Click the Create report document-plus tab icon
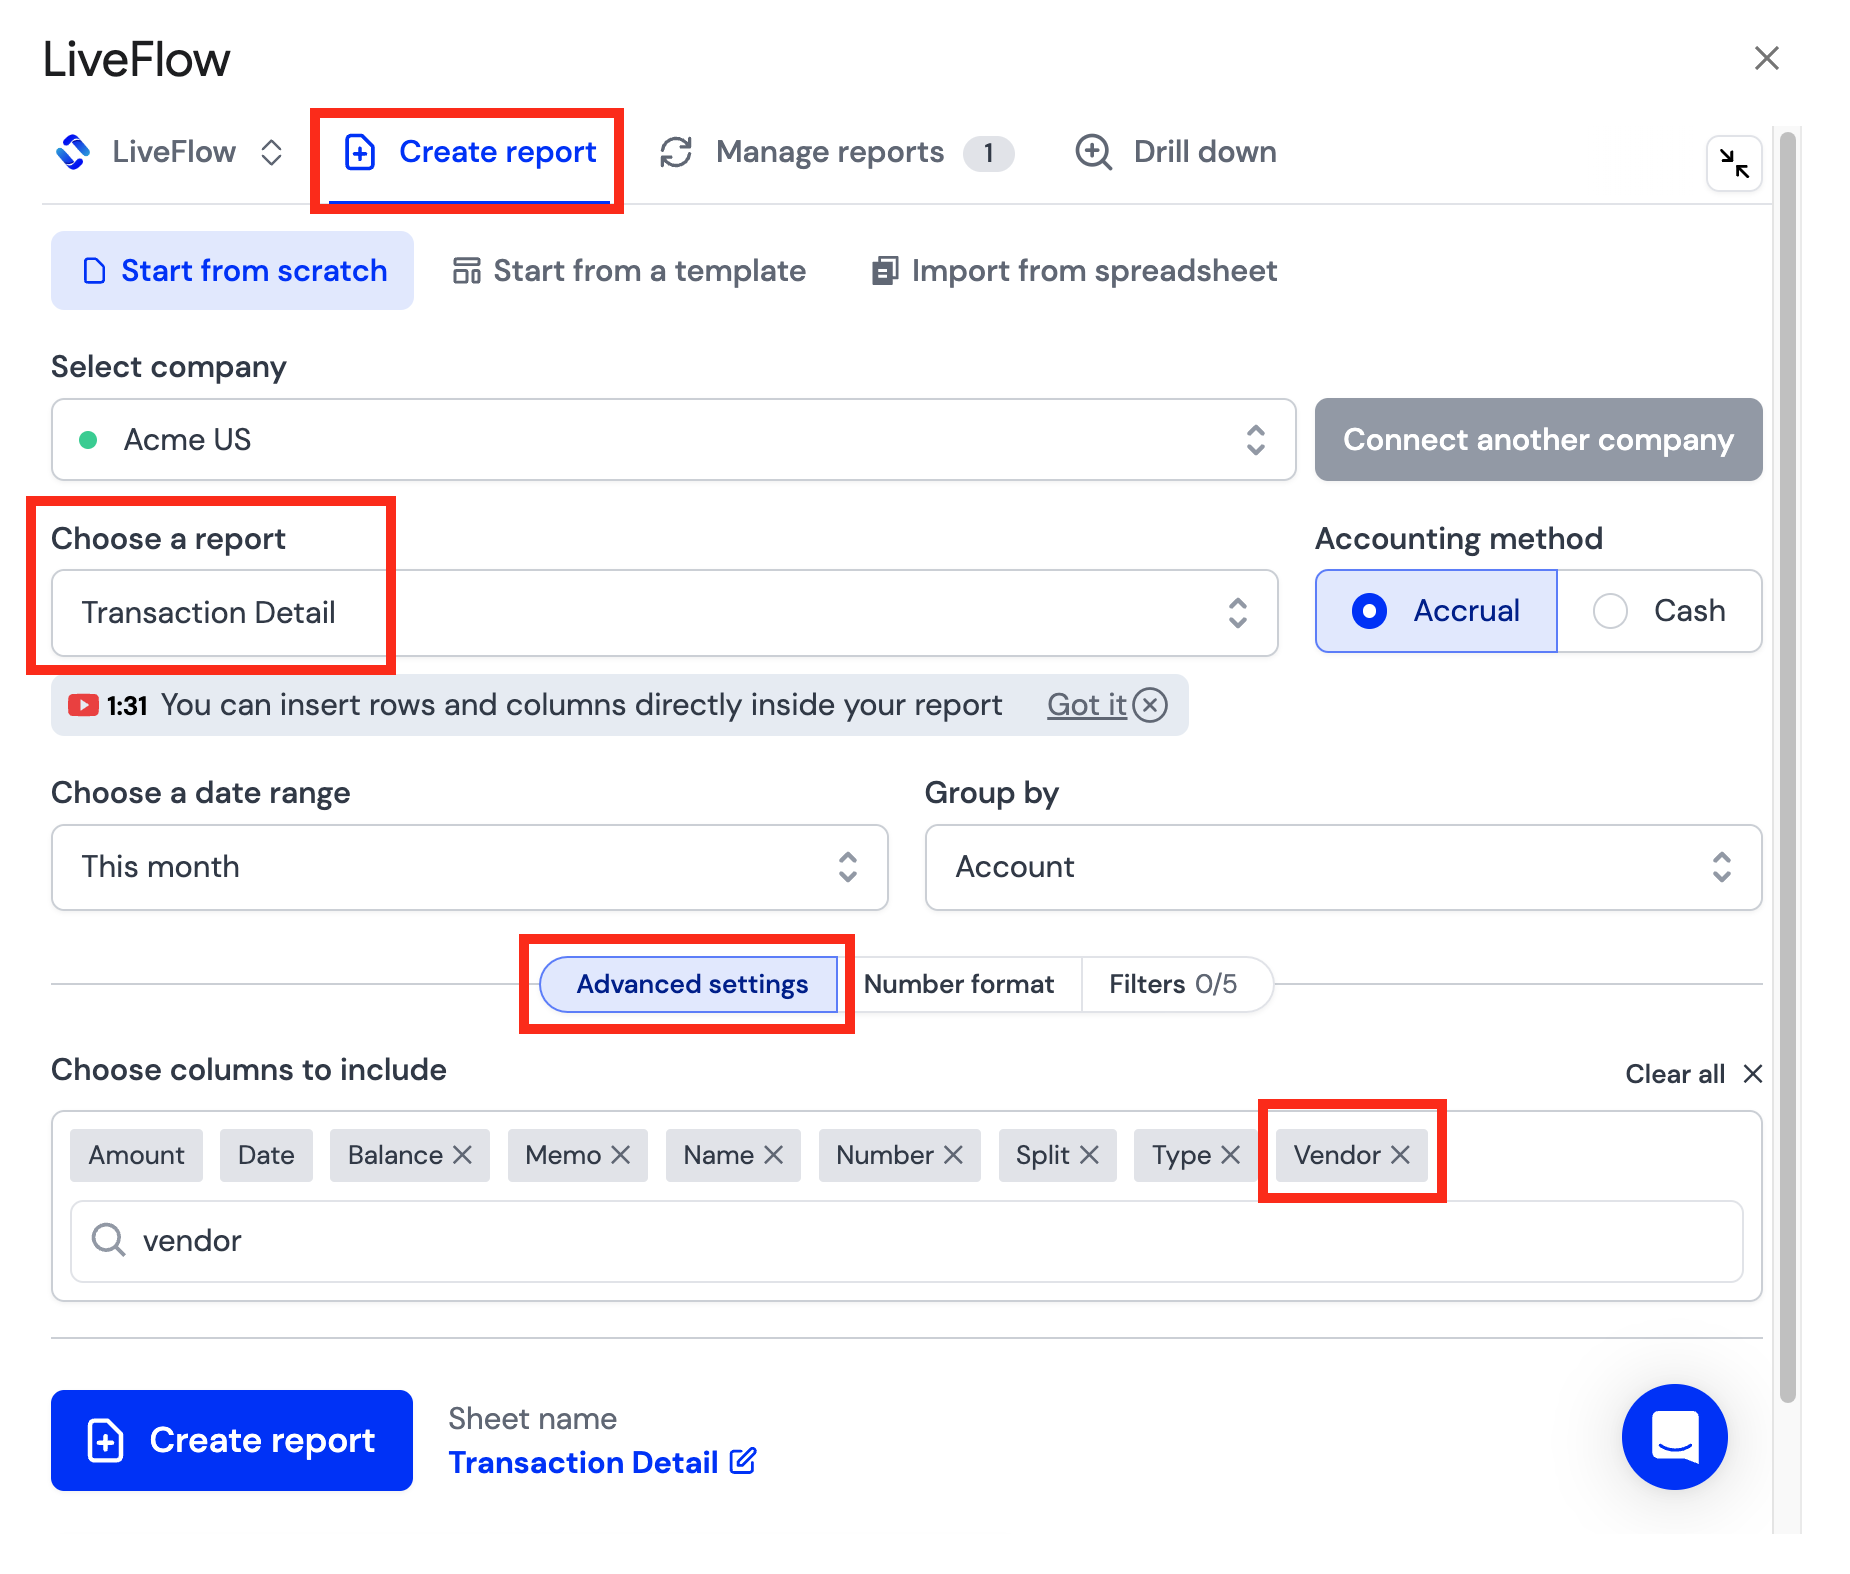Screen dimensions: 1850x1574 tap(359, 152)
